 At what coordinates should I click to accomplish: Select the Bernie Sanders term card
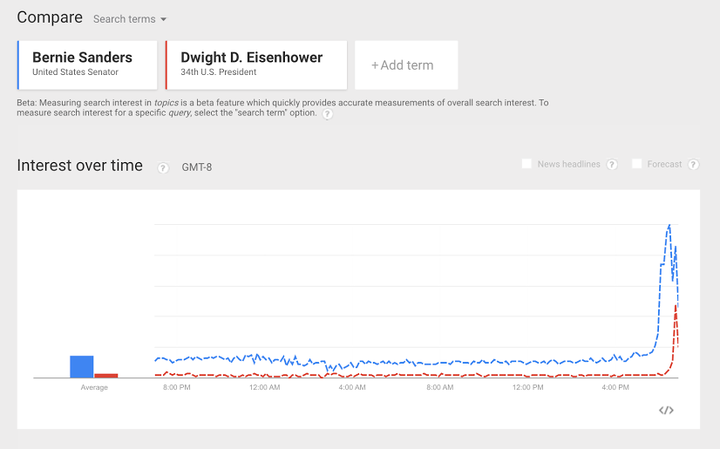[x=87, y=65]
